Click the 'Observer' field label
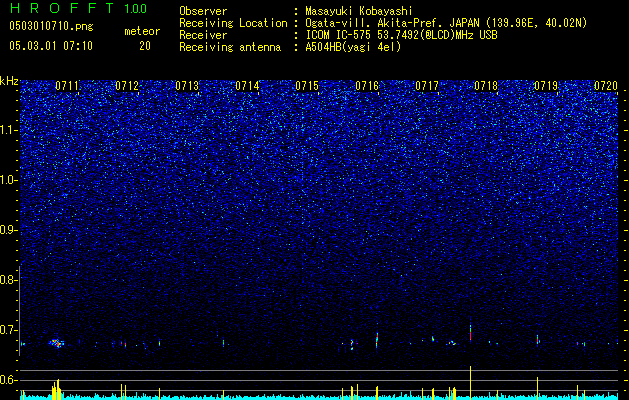Screen dimensions: 629x400 [203, 11]
